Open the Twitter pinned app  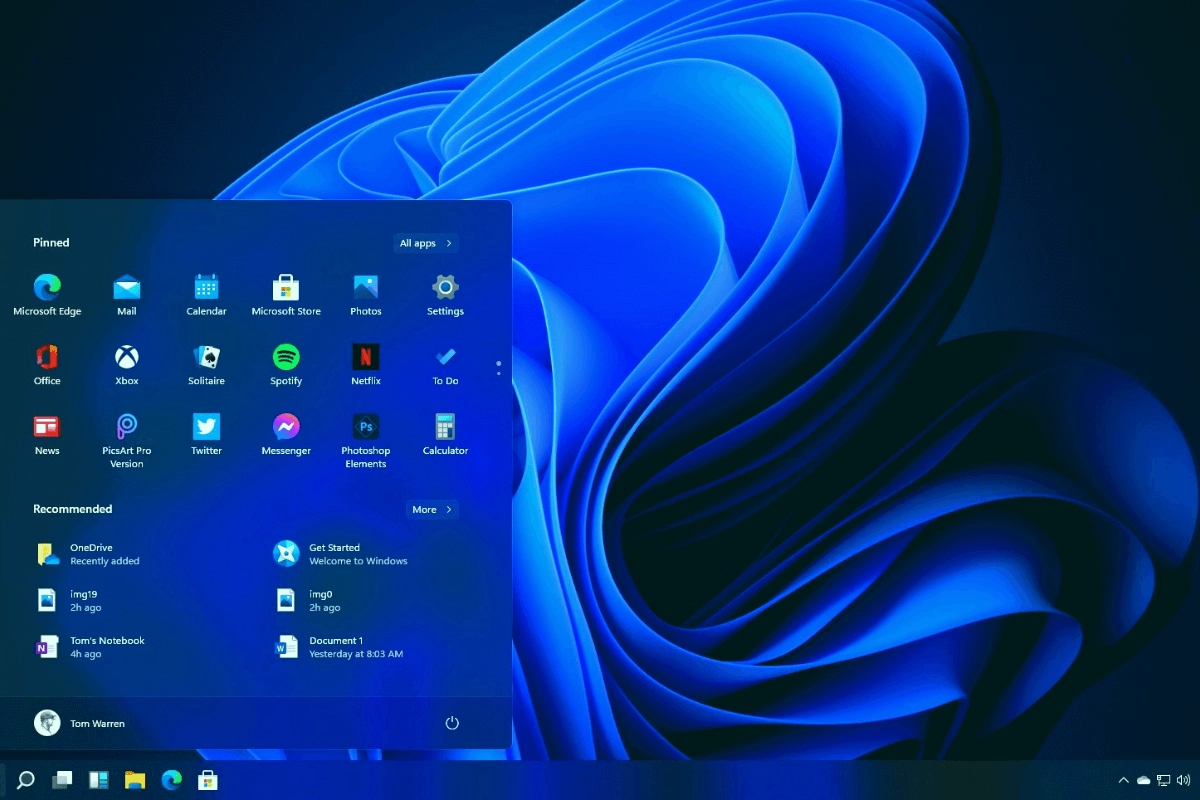click(x=206, y=427)
